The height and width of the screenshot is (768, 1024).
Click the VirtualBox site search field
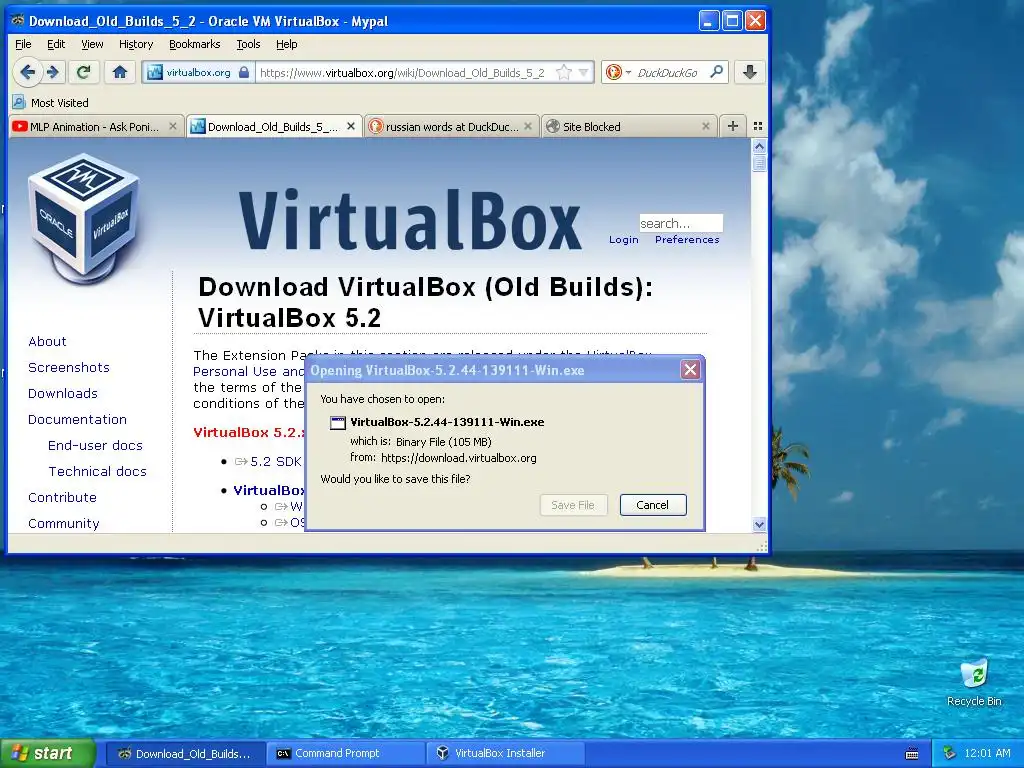pos(680,223)
